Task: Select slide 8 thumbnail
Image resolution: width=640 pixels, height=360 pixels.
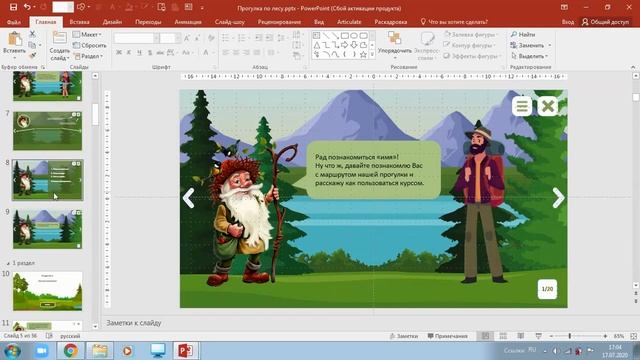Action: pyautogui.click(x=47, y=180)
